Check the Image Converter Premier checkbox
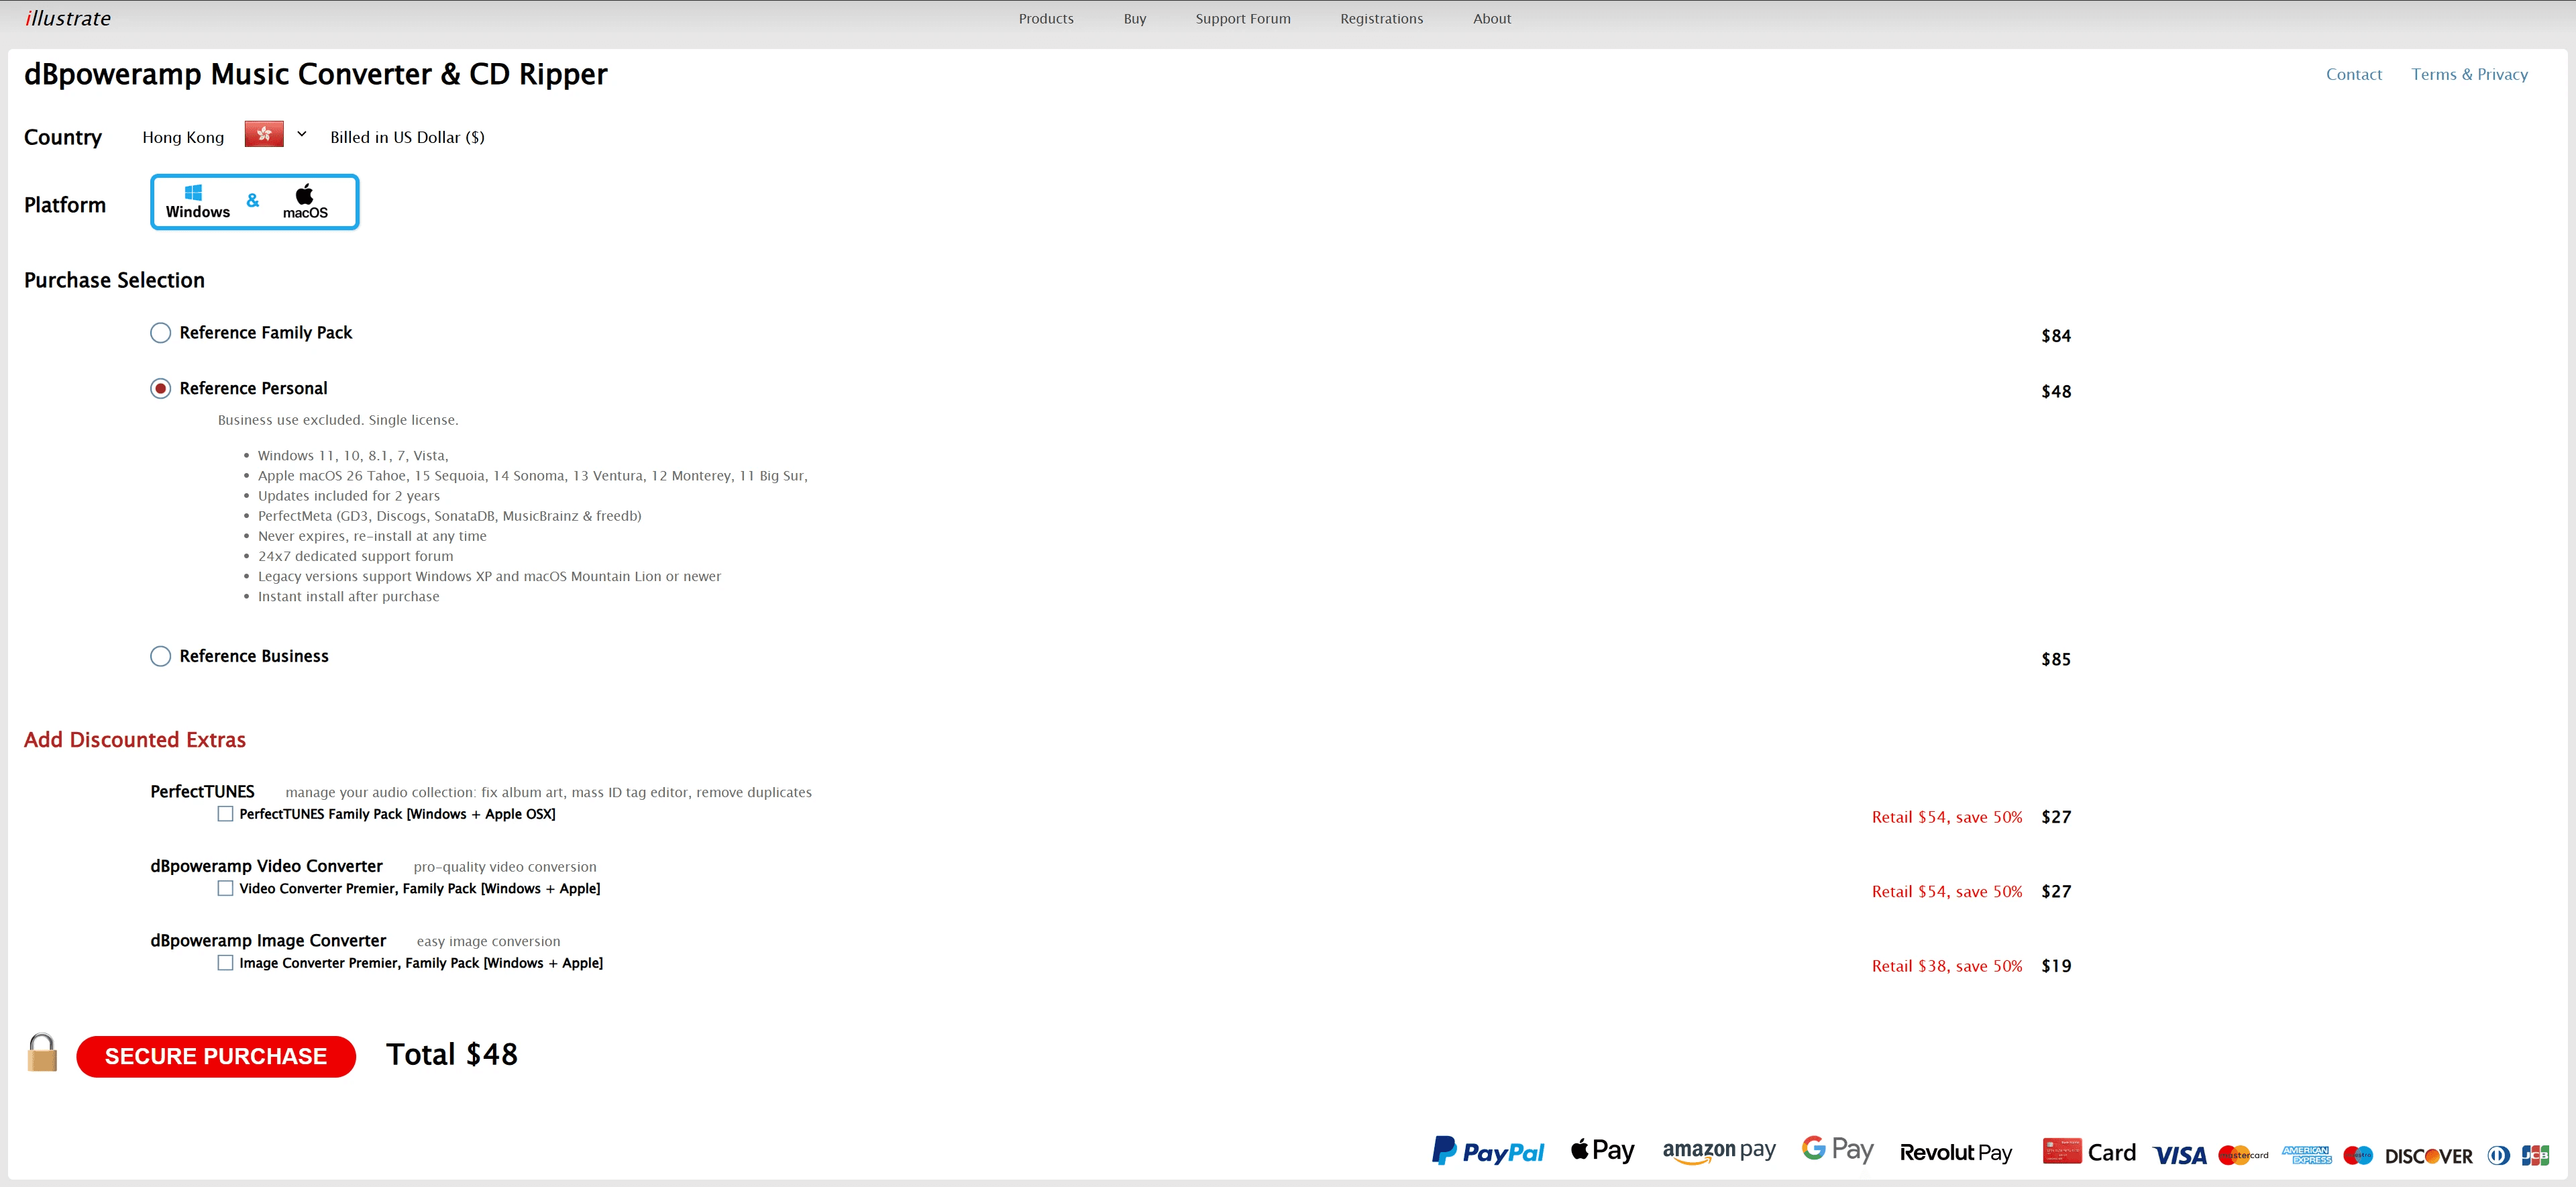Viewport: 2576px width, 1187px height. [226, 963]
